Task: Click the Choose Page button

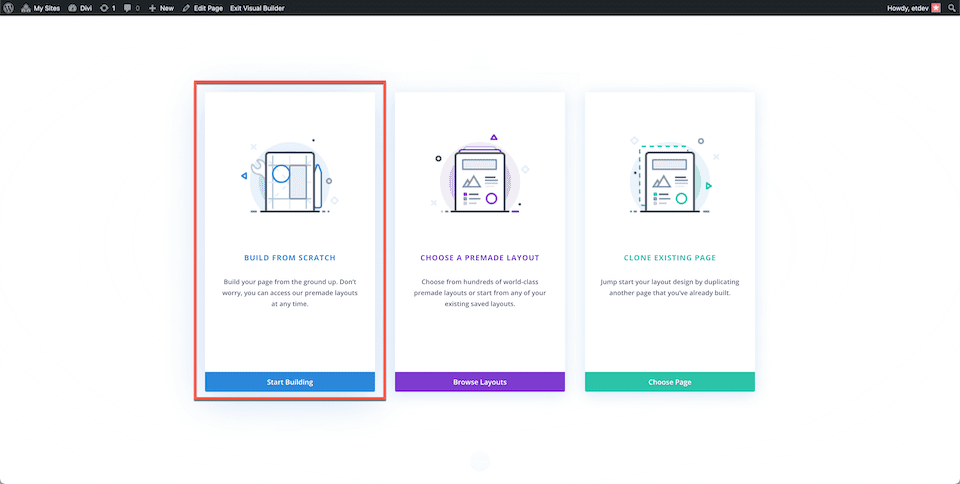Action: tap(670, 382)
